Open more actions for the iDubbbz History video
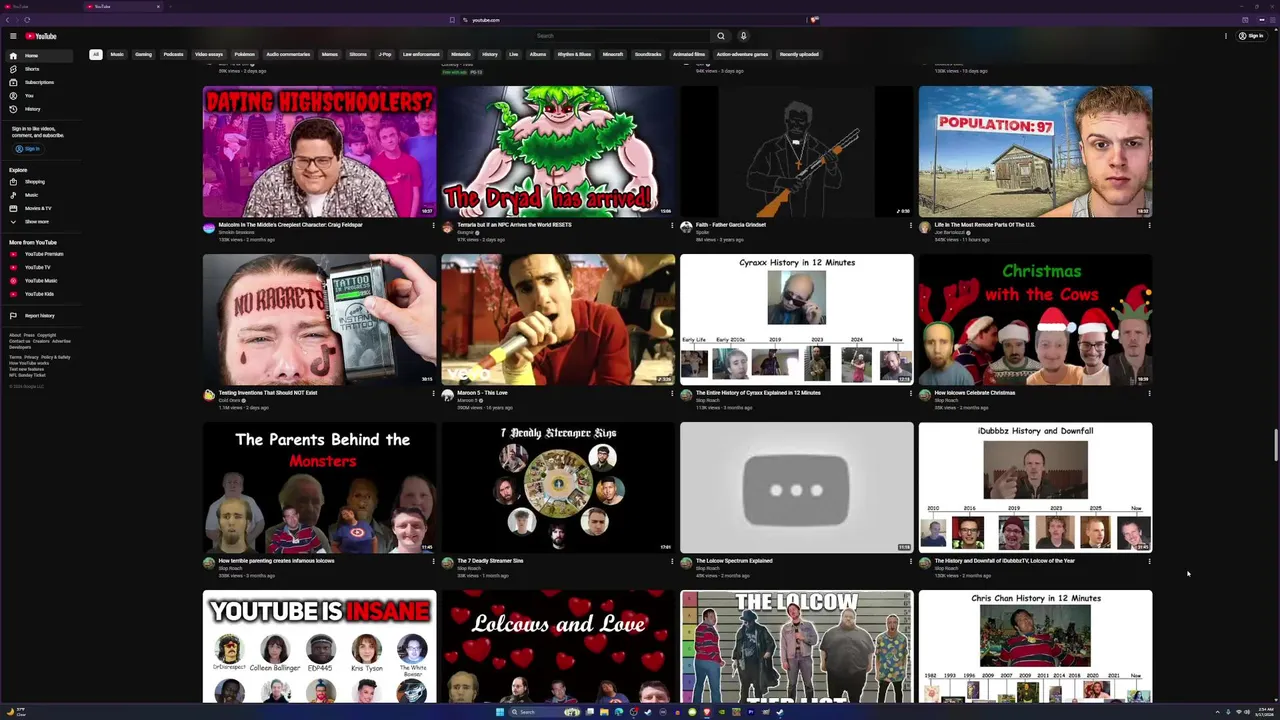This screenshot has height=720, width=1280. pos(1149,562)
